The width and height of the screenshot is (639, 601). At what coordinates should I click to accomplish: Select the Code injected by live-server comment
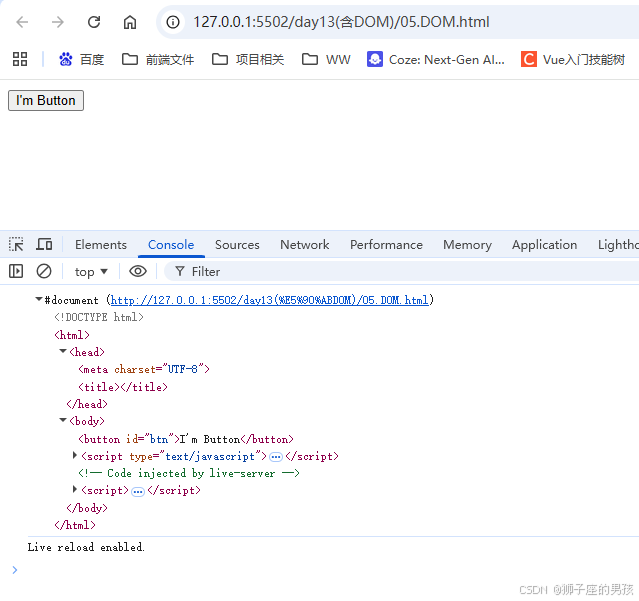189,473
